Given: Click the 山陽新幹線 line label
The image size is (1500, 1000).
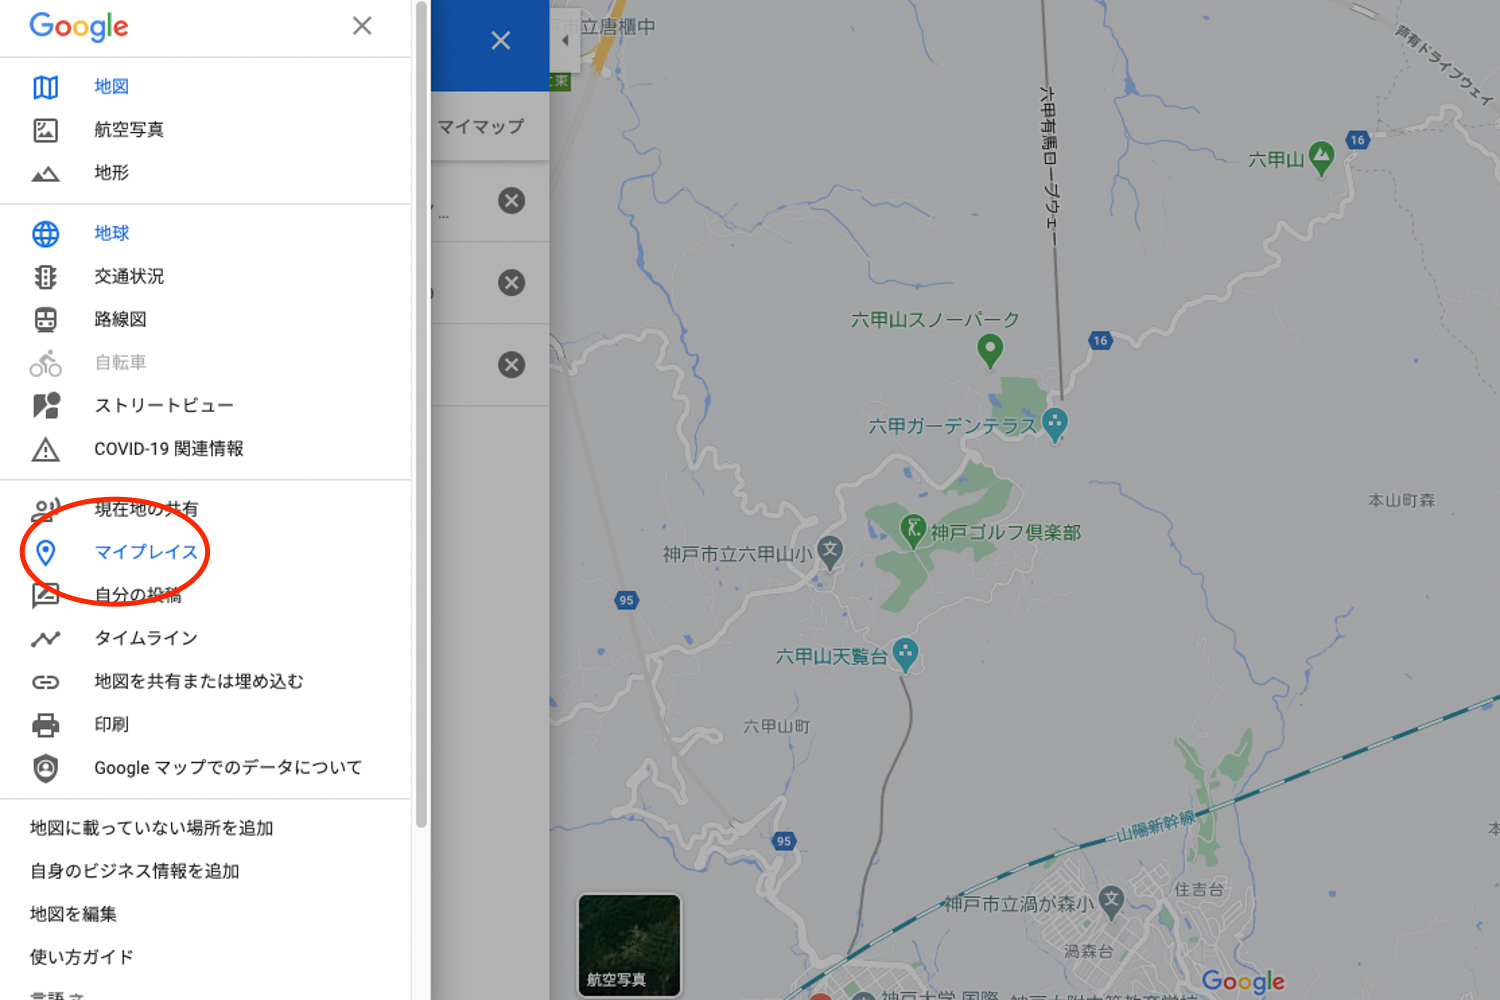Looking at the screenshot, I should (1156, 827).
